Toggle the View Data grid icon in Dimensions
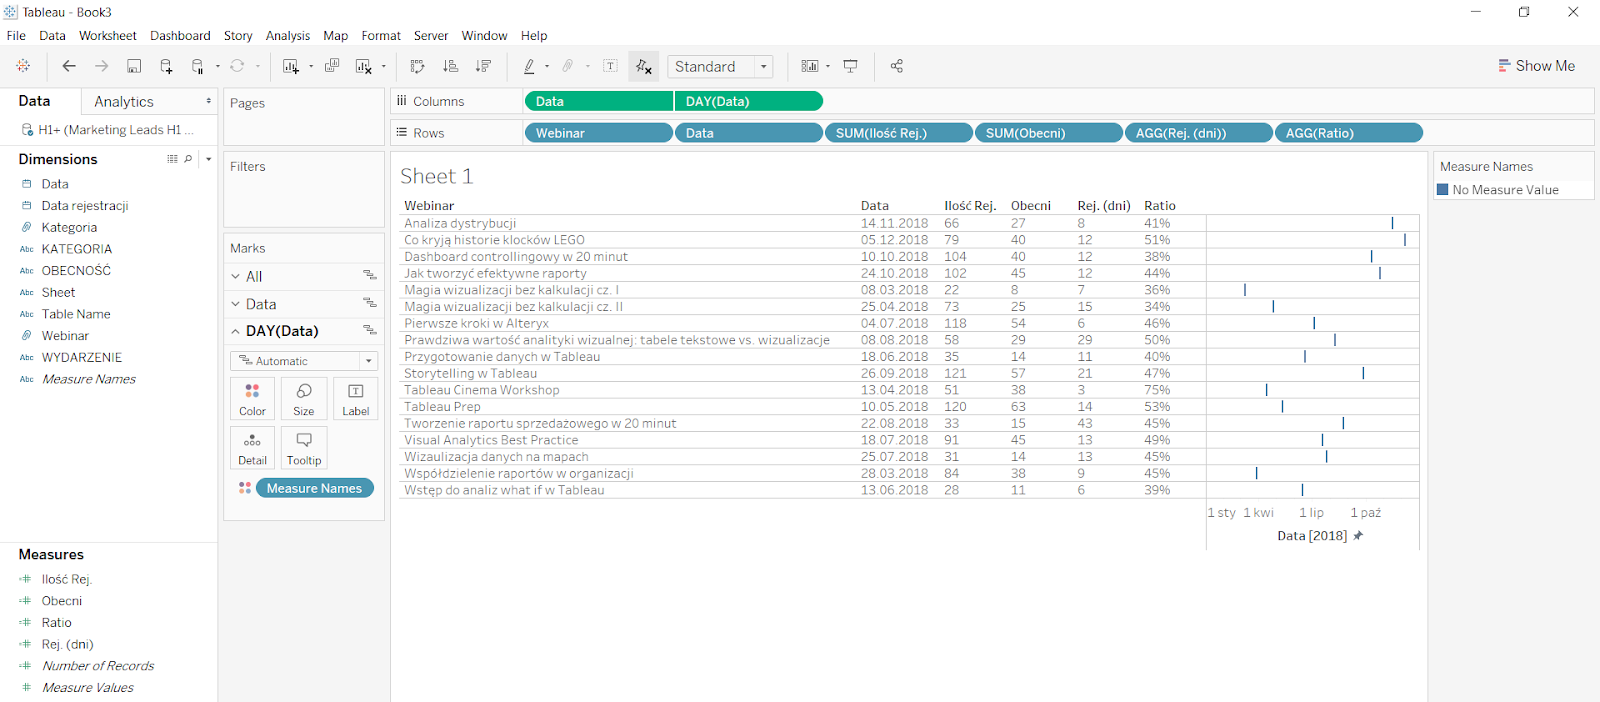This screenshot has height=702, width=1600. coord(172,159)
